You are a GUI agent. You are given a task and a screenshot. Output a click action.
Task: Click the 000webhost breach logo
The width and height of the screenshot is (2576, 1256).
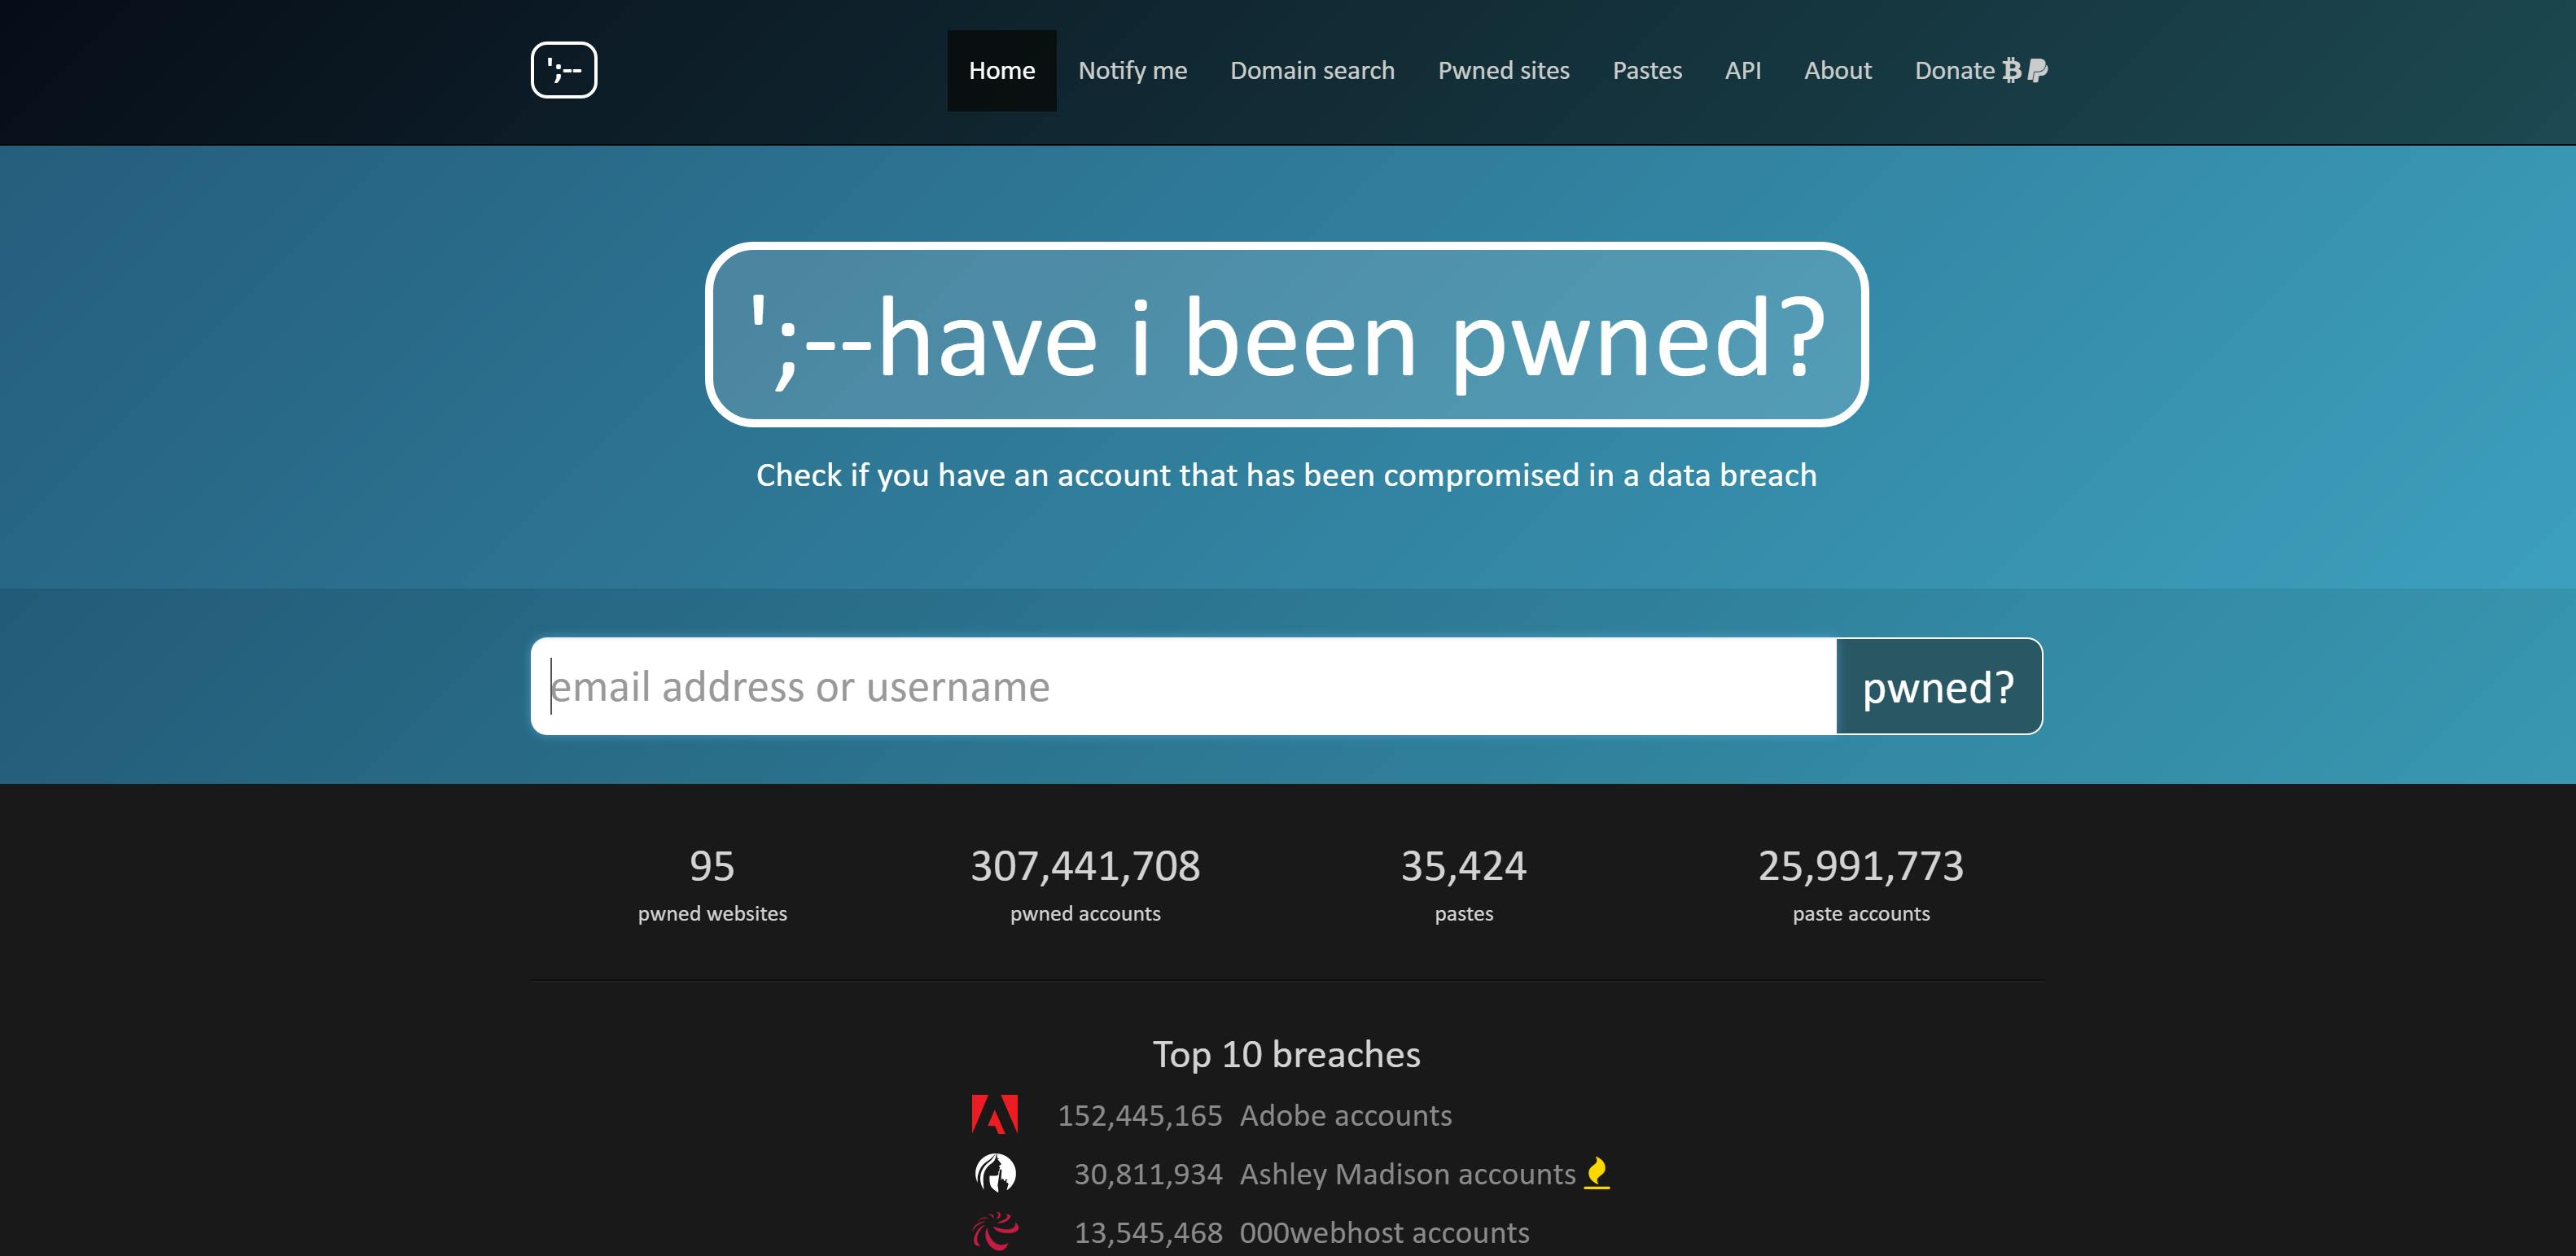pos(994,1232)
